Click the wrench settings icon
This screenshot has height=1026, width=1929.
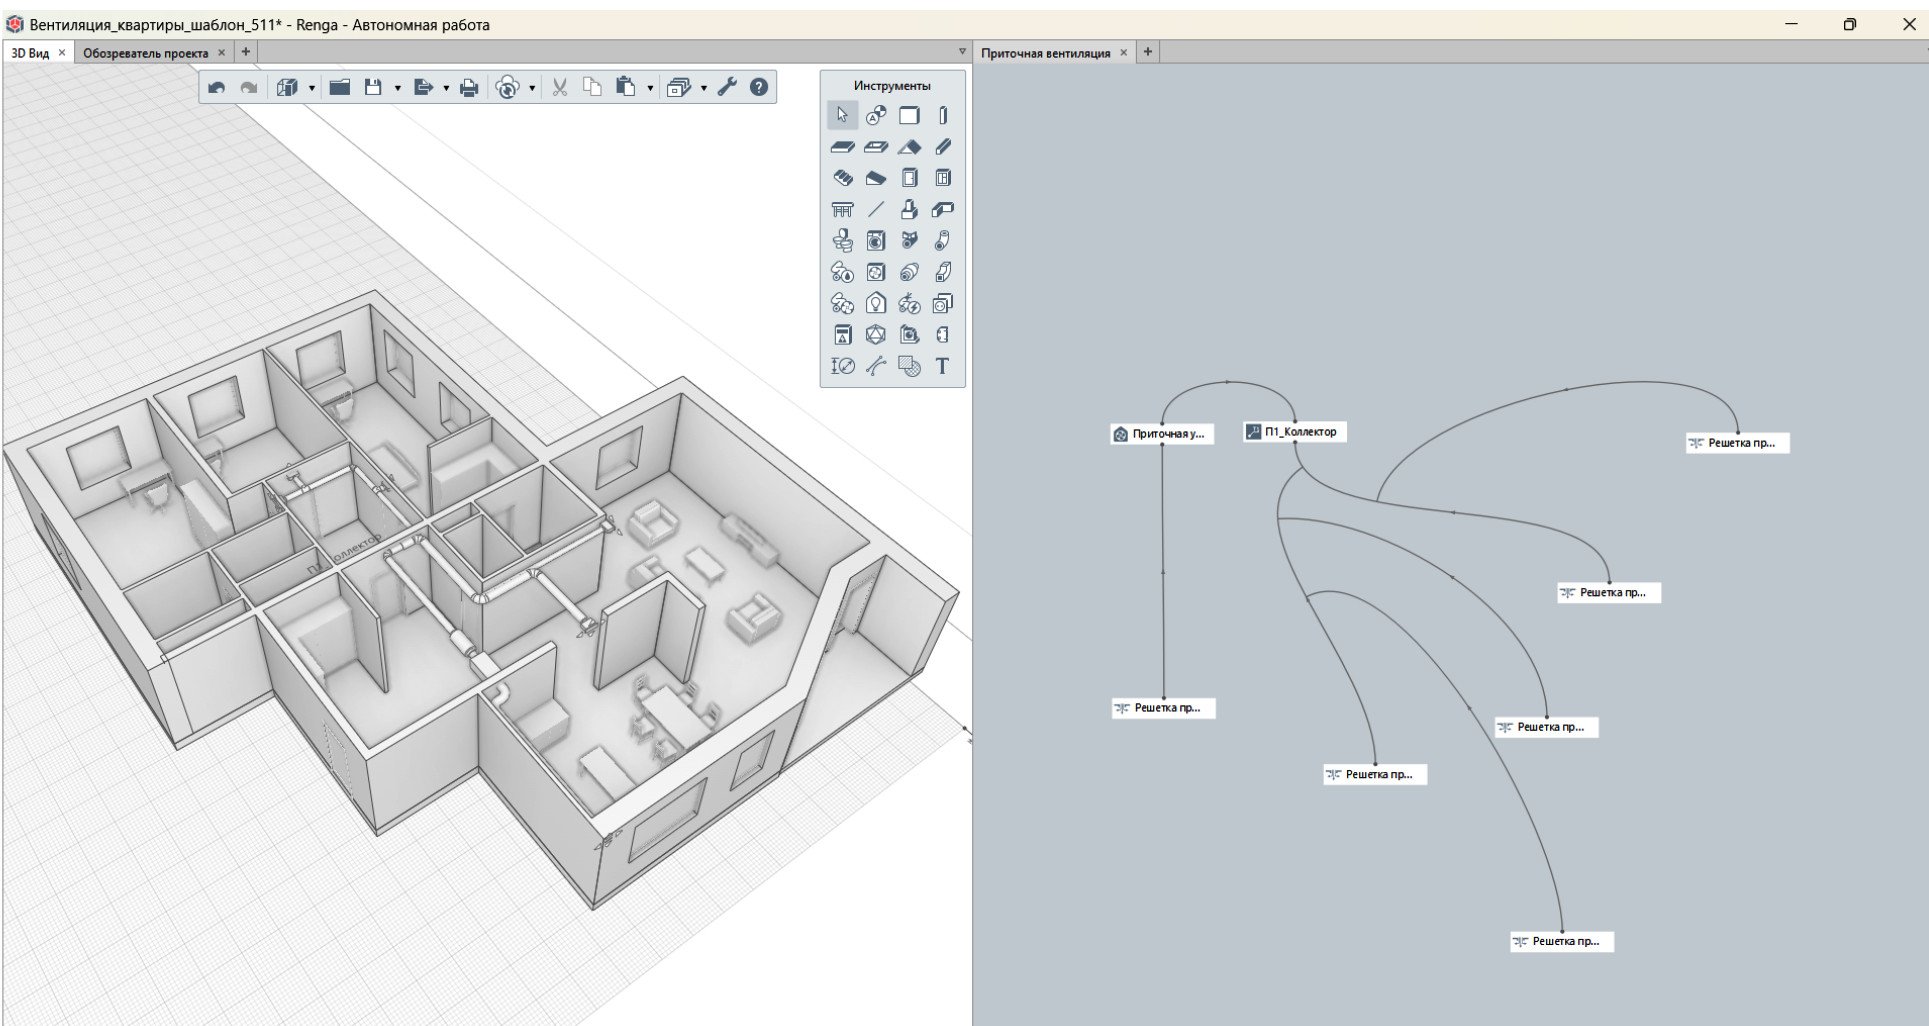pyautogui.click(x=727, y=87)
